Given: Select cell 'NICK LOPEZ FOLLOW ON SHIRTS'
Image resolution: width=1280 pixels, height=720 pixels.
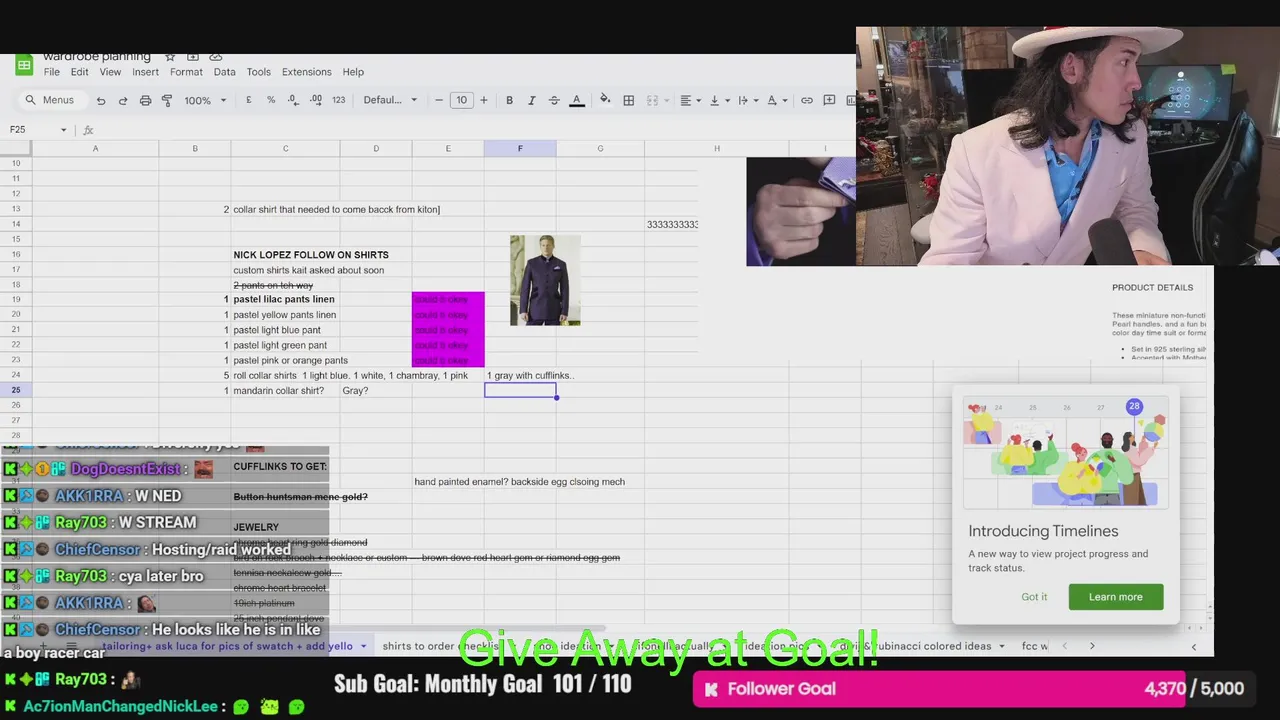Looking at the screenshot, I should click(x=310, y=255).
